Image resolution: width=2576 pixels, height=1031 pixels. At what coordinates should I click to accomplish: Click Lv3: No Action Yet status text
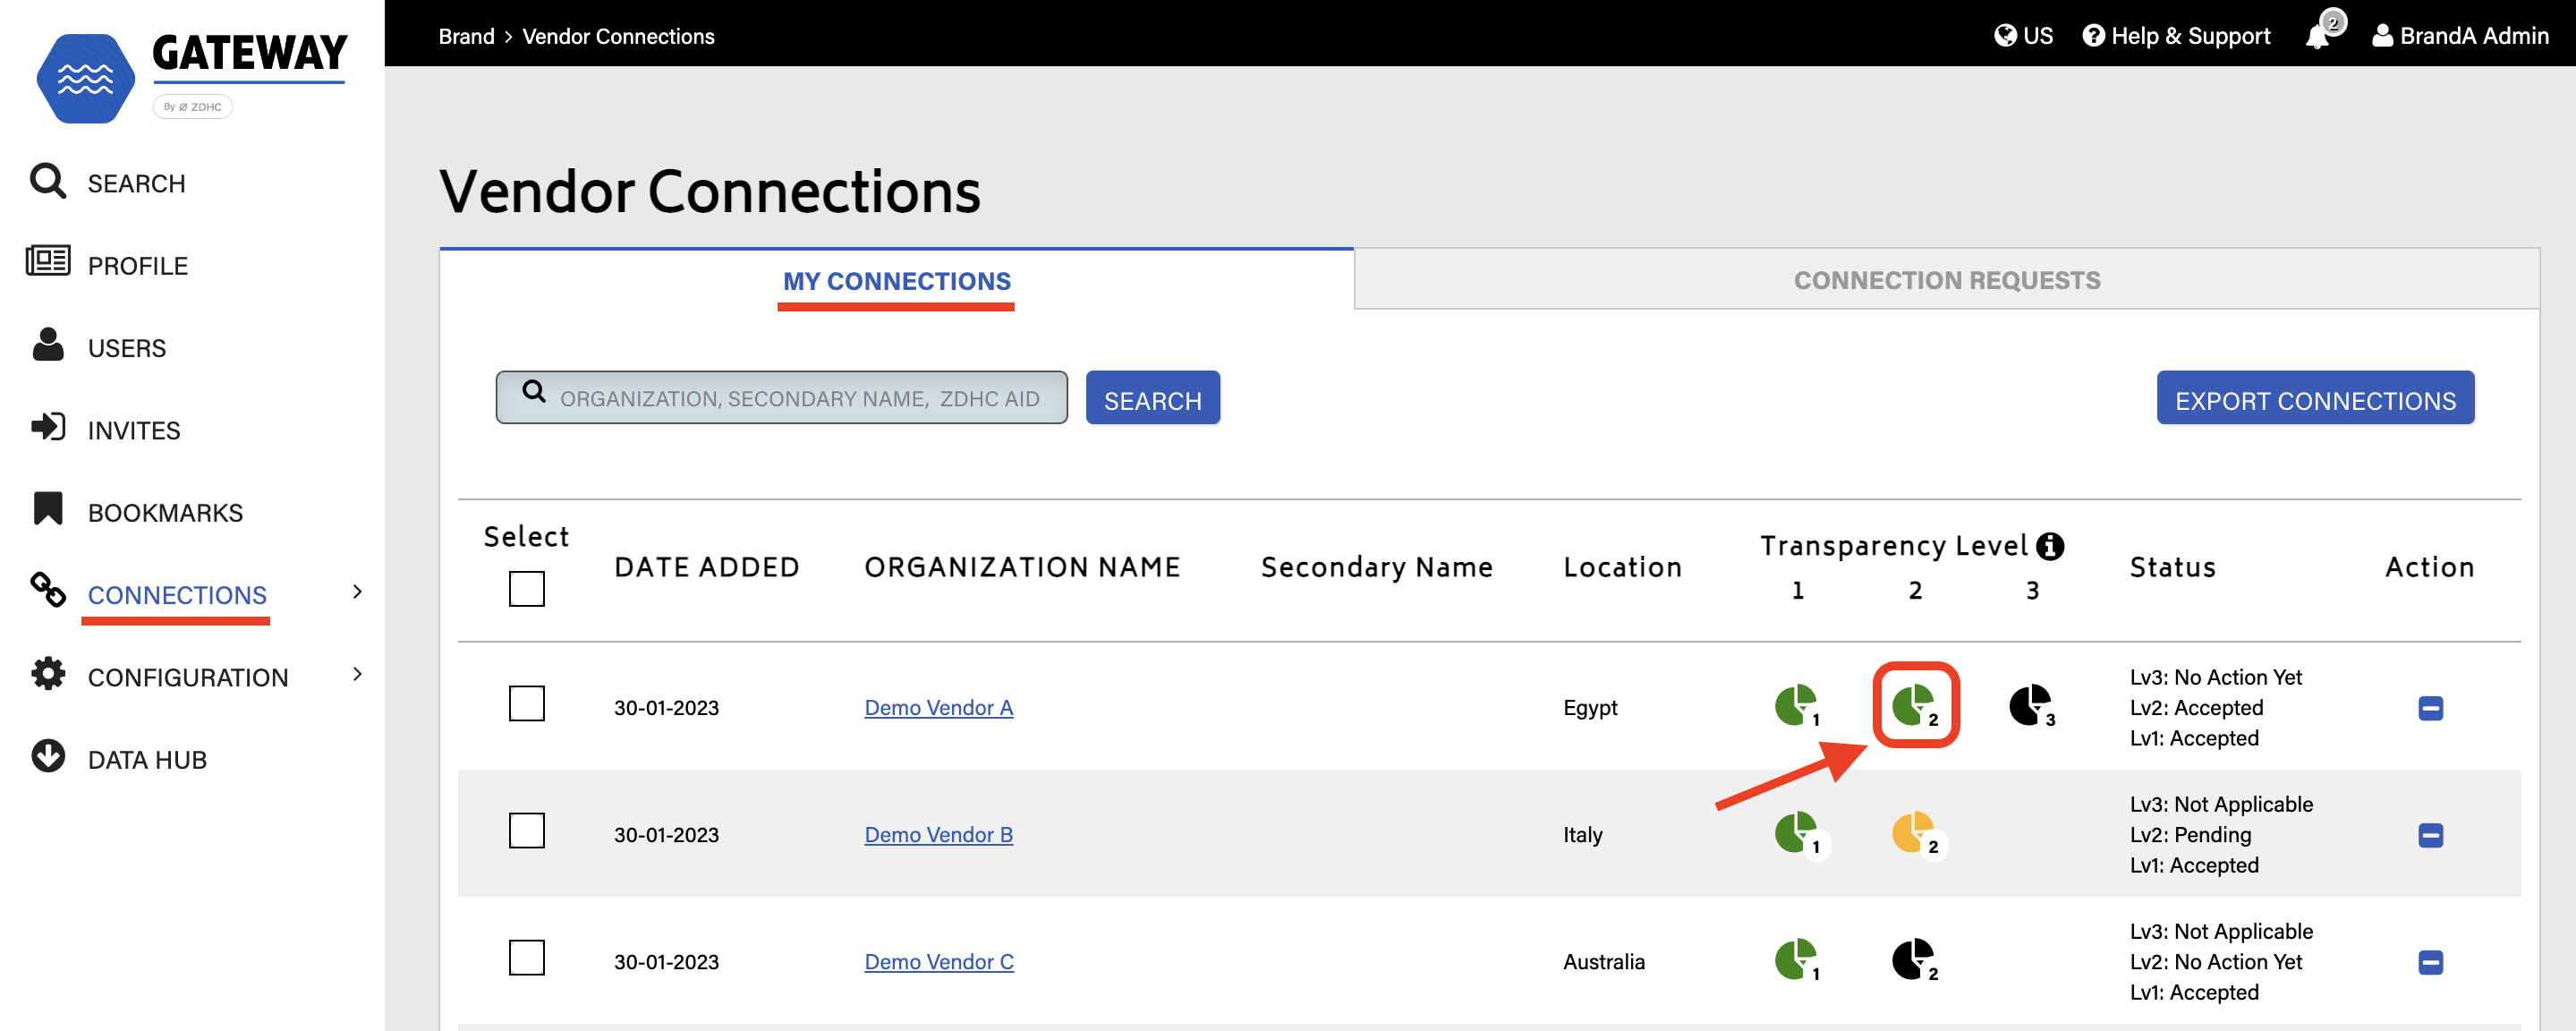[x=2215, y=677]
